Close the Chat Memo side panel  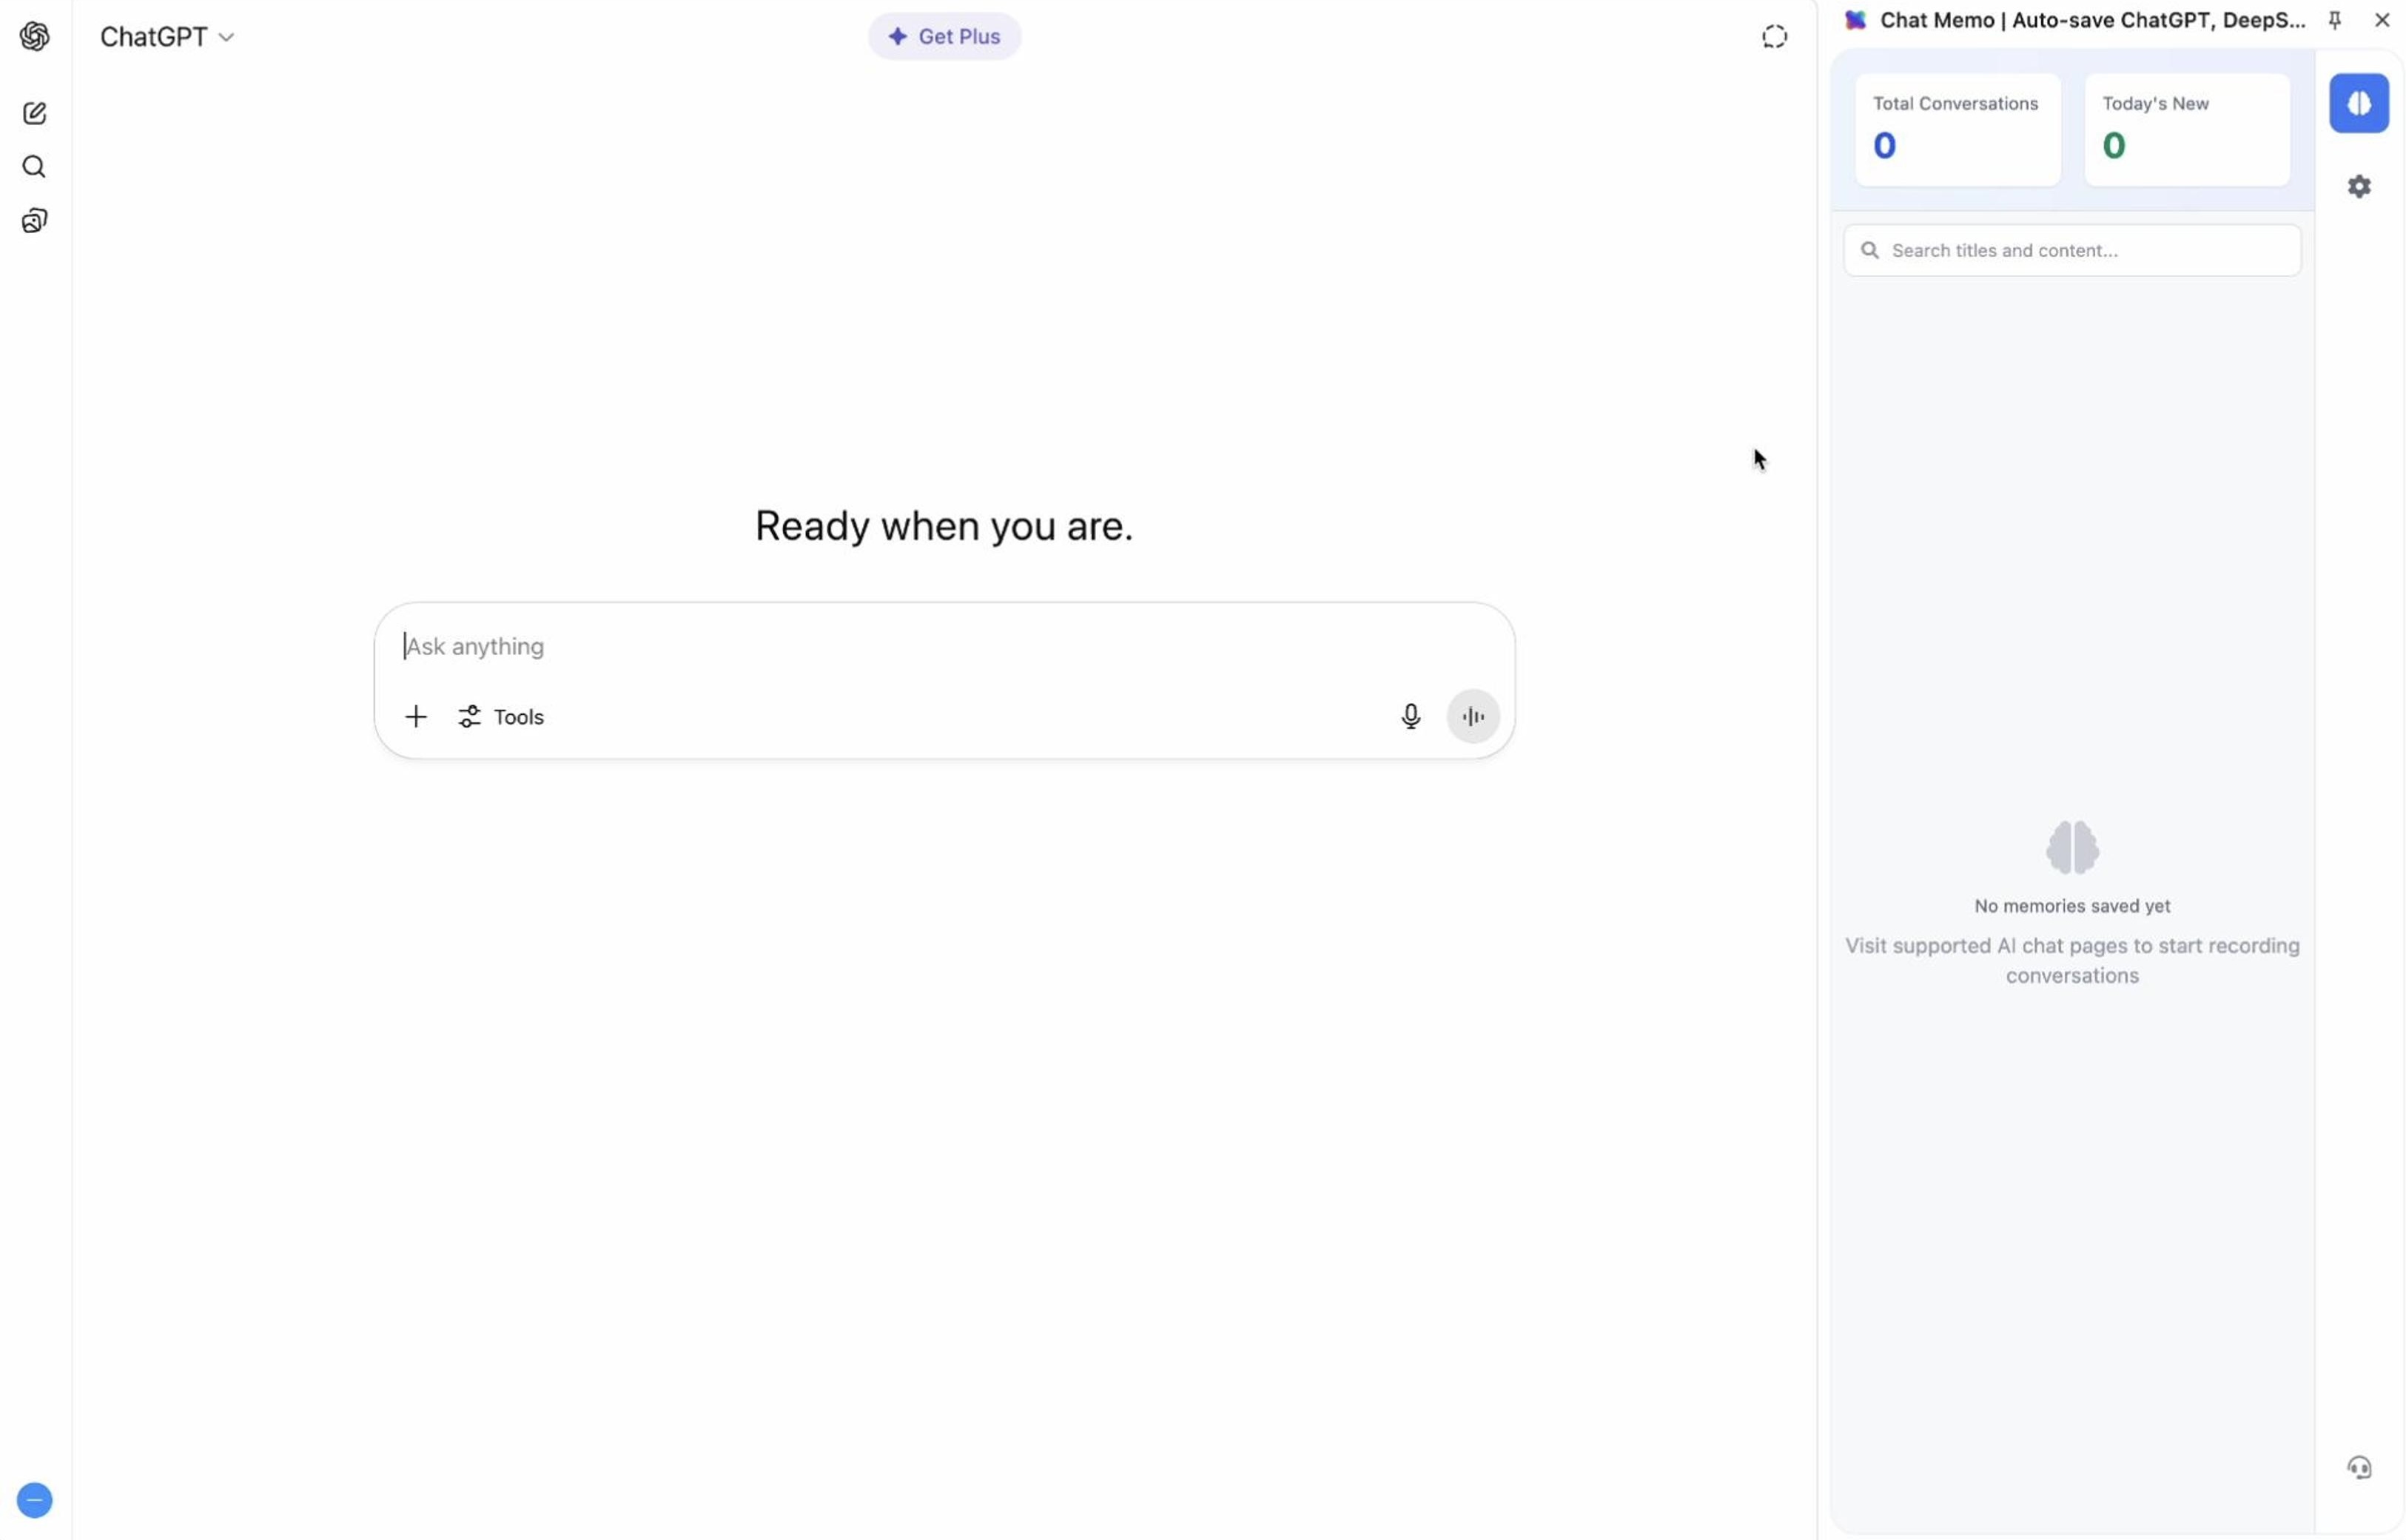pos(2380,20)
